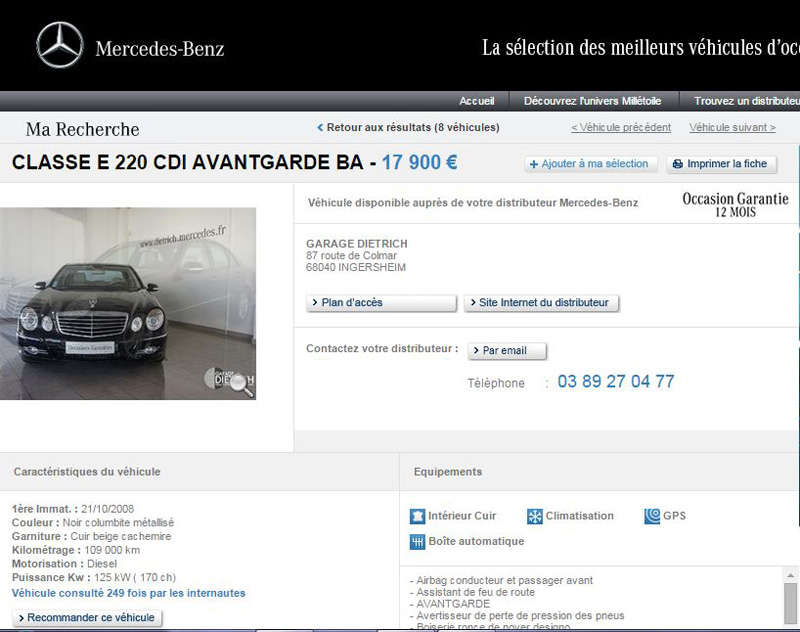Click the Intérieur Cuir equipment icon
The image size is (800, 632).
click(x=417, y=516)
